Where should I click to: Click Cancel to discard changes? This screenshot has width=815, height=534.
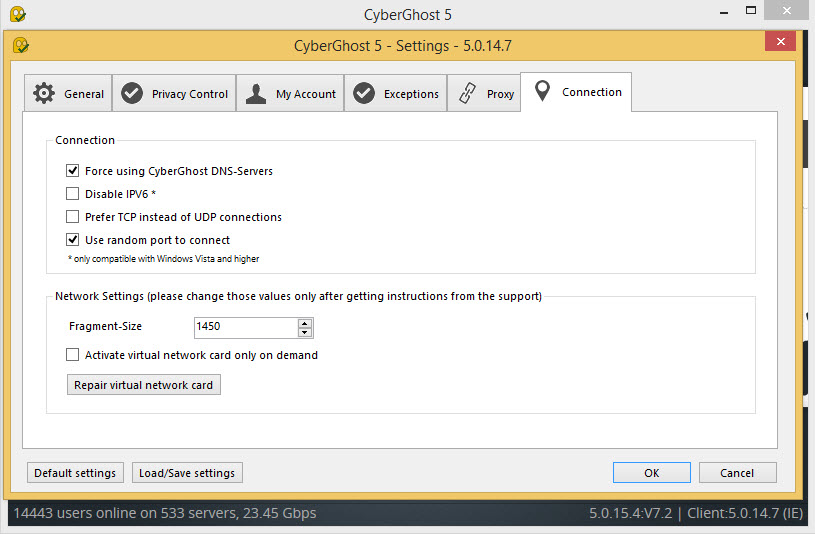tap(738, 473)
